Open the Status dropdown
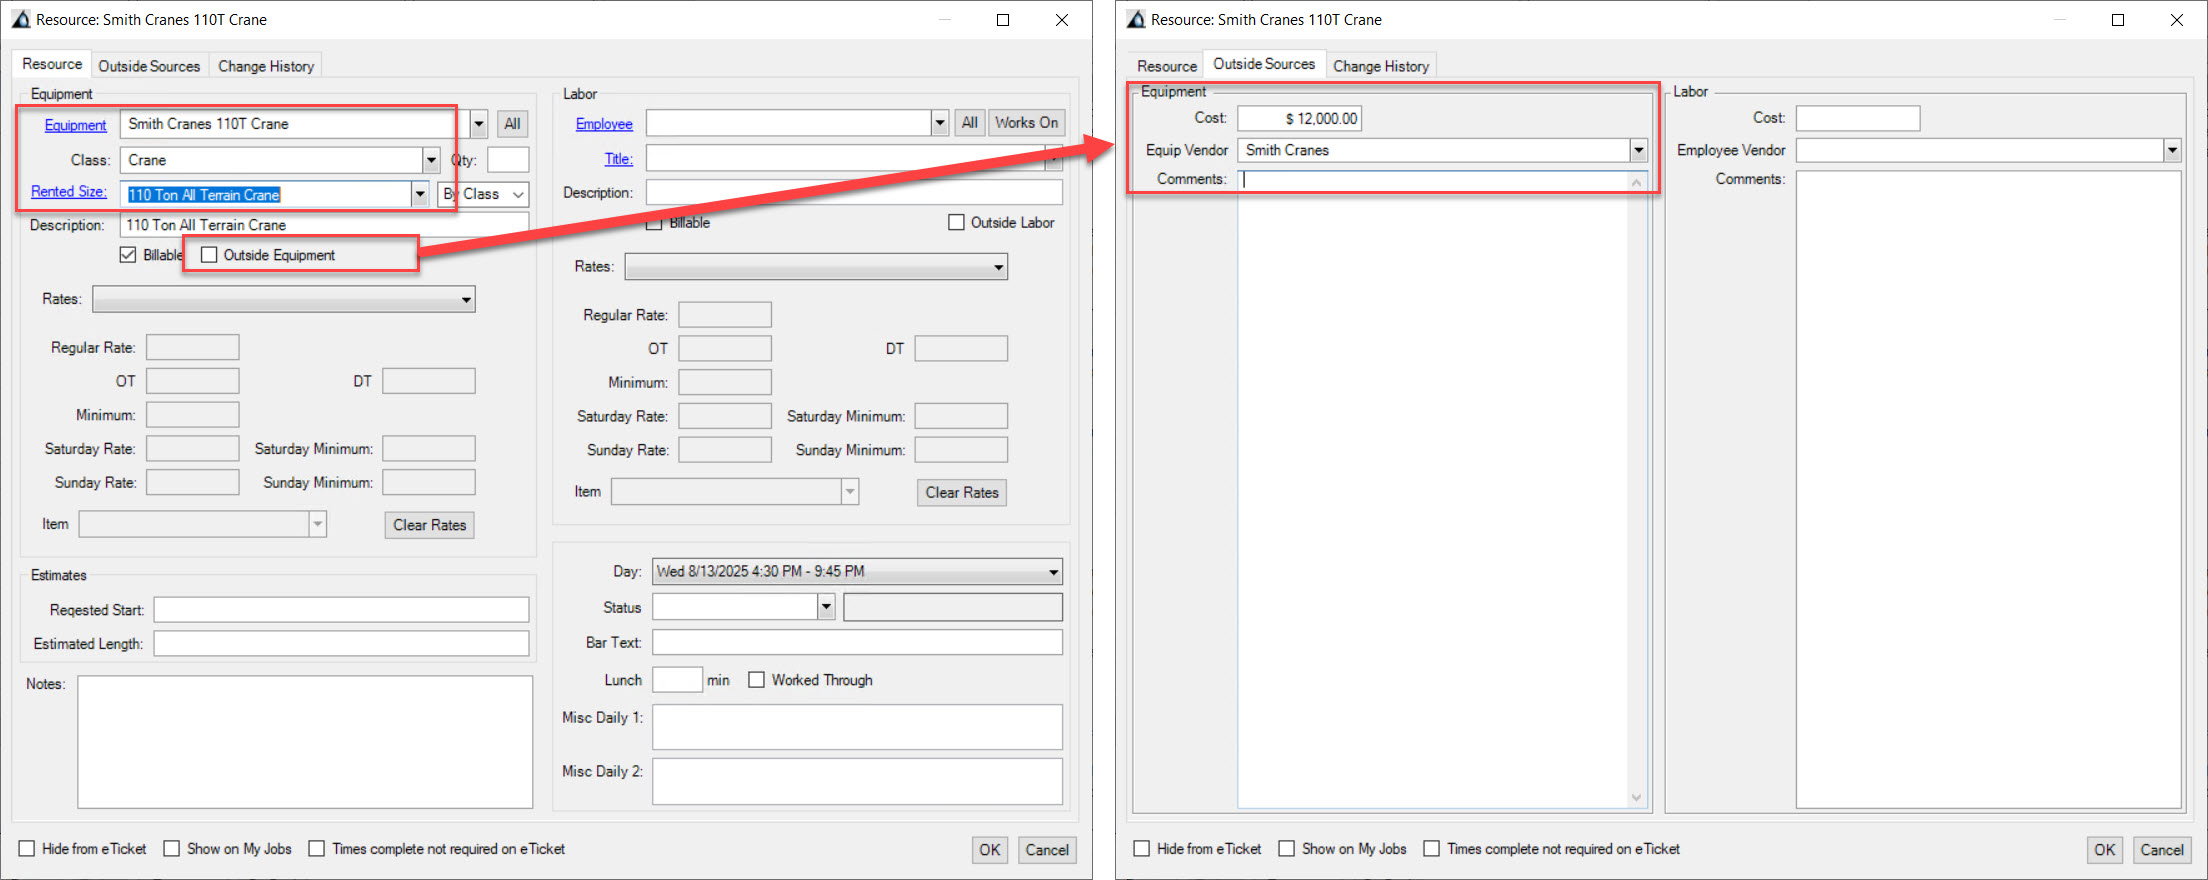Screen dimensions: 2208x880 826,607
